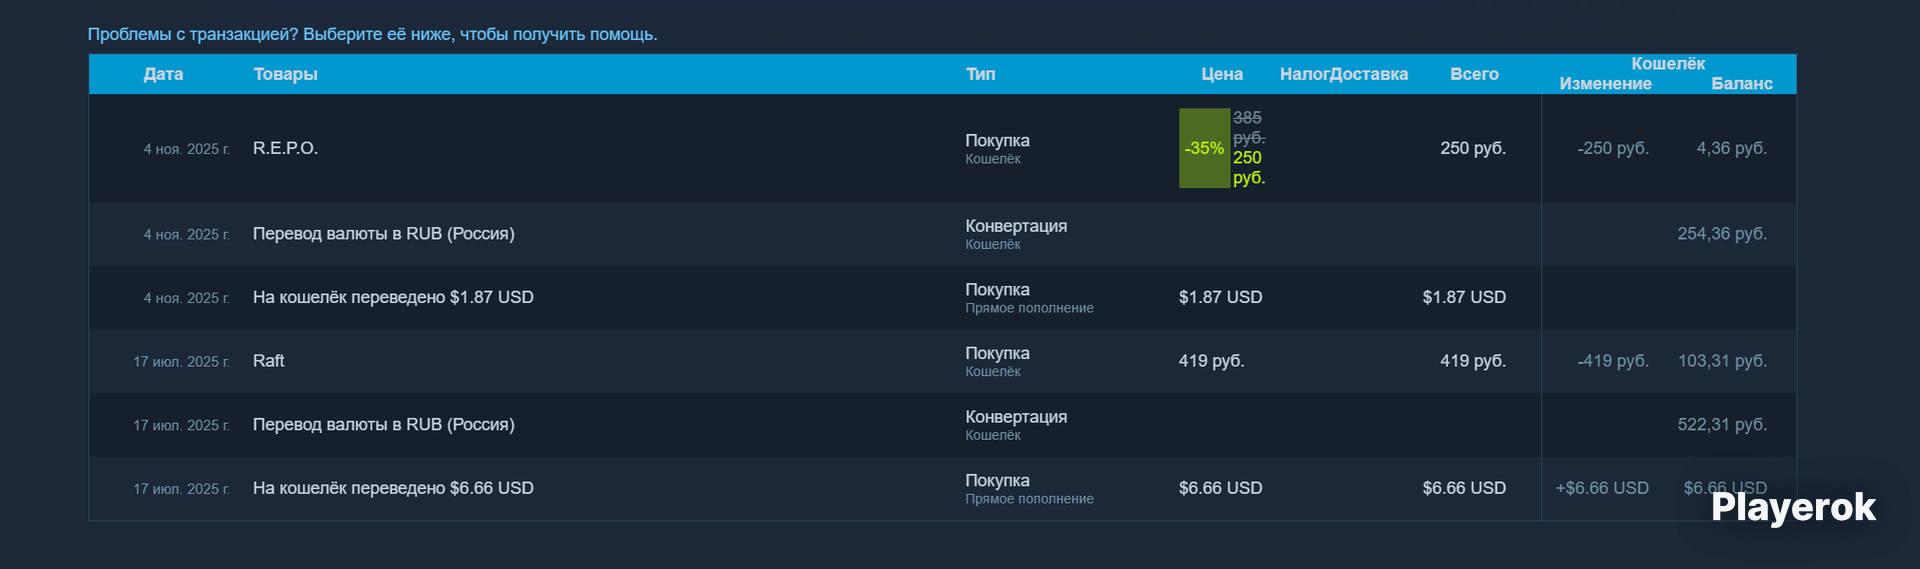
Task: Select the 17 July currency conversion row
Action: coord(942,425)
